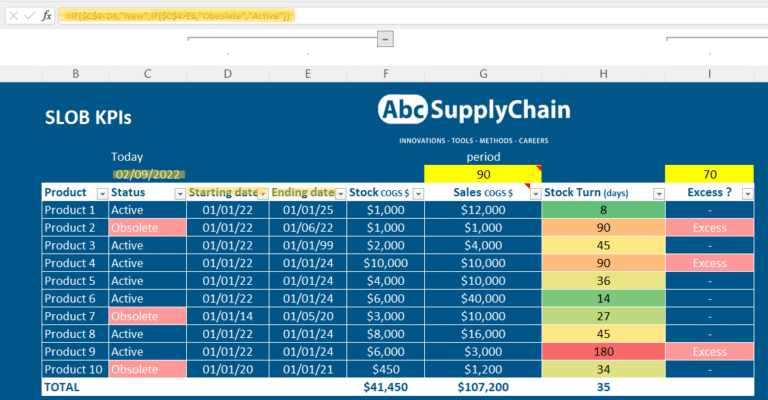Select Product 7 starting date 01/01/14
The width and height of the screenshot is (768, 400).
click(x=228, y=316)
